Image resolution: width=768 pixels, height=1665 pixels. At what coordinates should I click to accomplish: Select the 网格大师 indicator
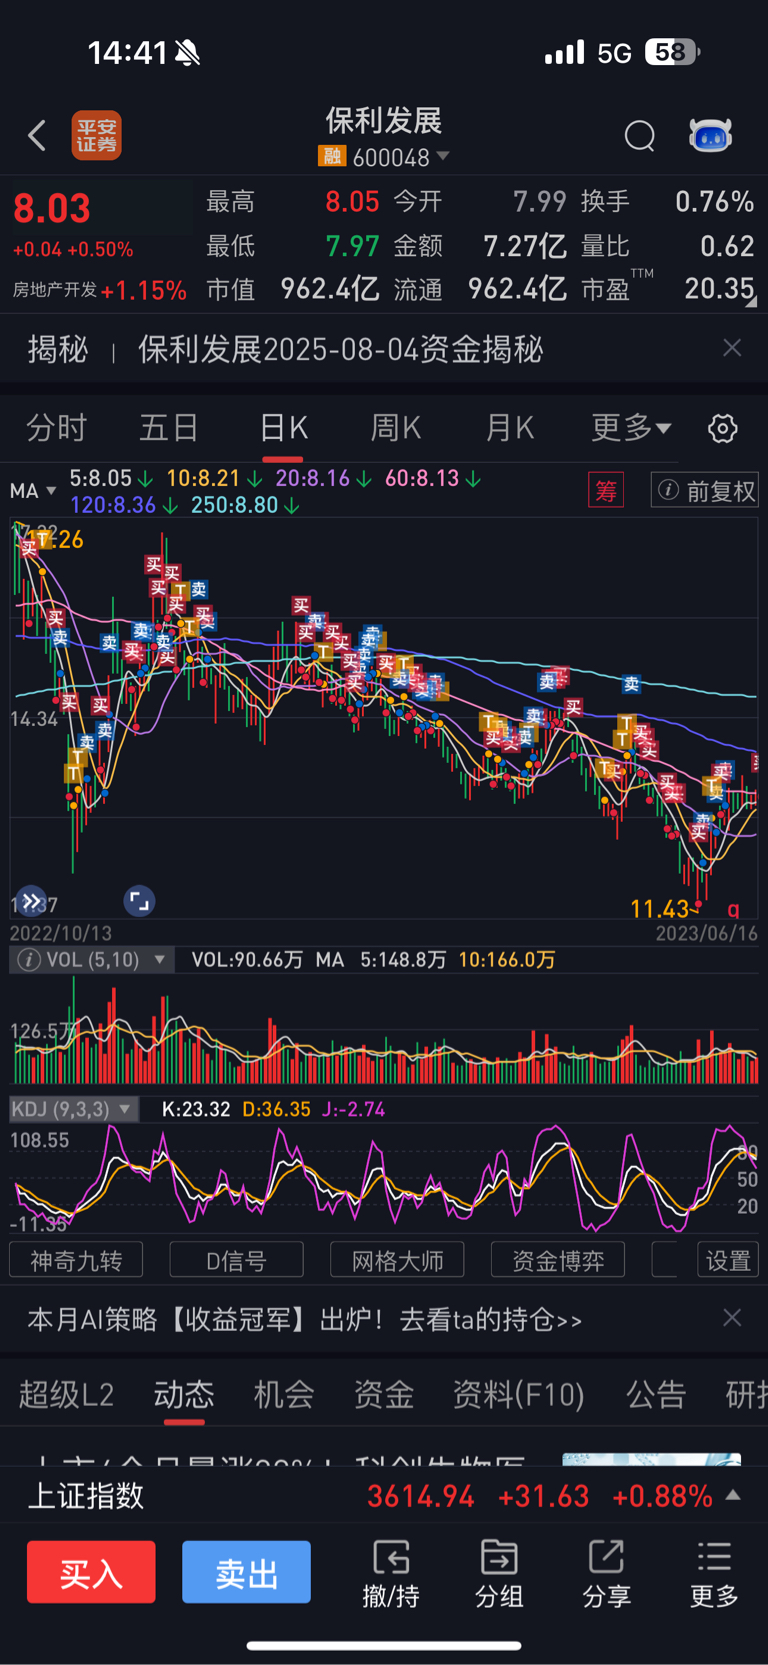coord(397,1260)
